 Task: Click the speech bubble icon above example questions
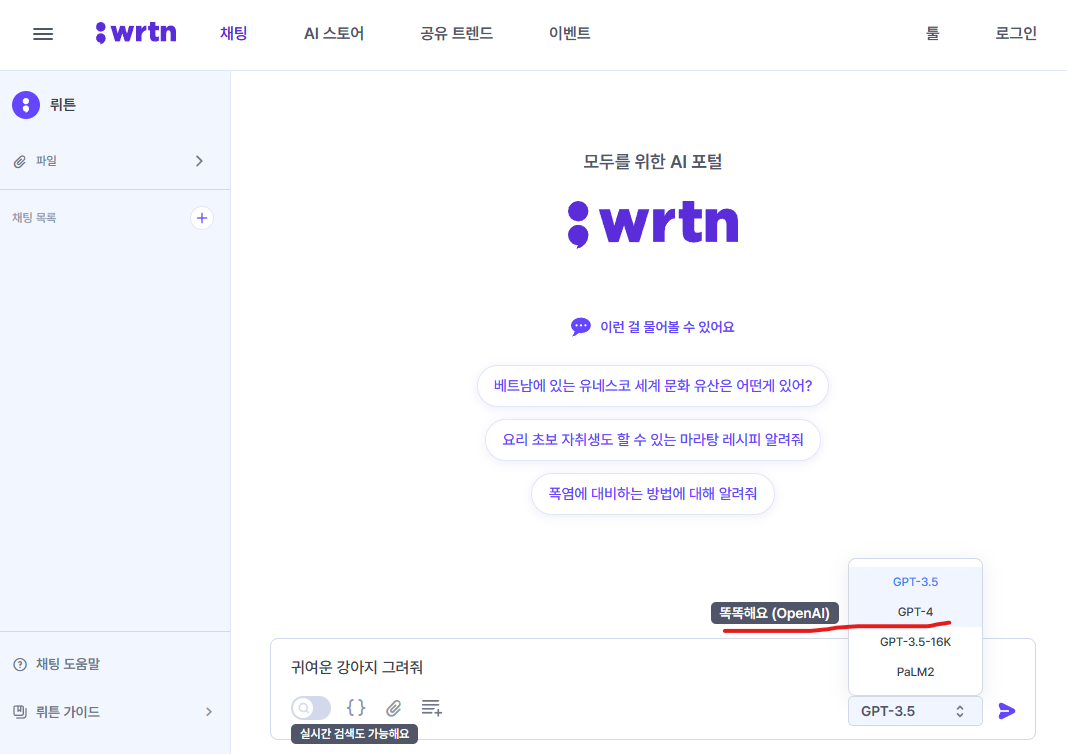[x=580, y=326]
